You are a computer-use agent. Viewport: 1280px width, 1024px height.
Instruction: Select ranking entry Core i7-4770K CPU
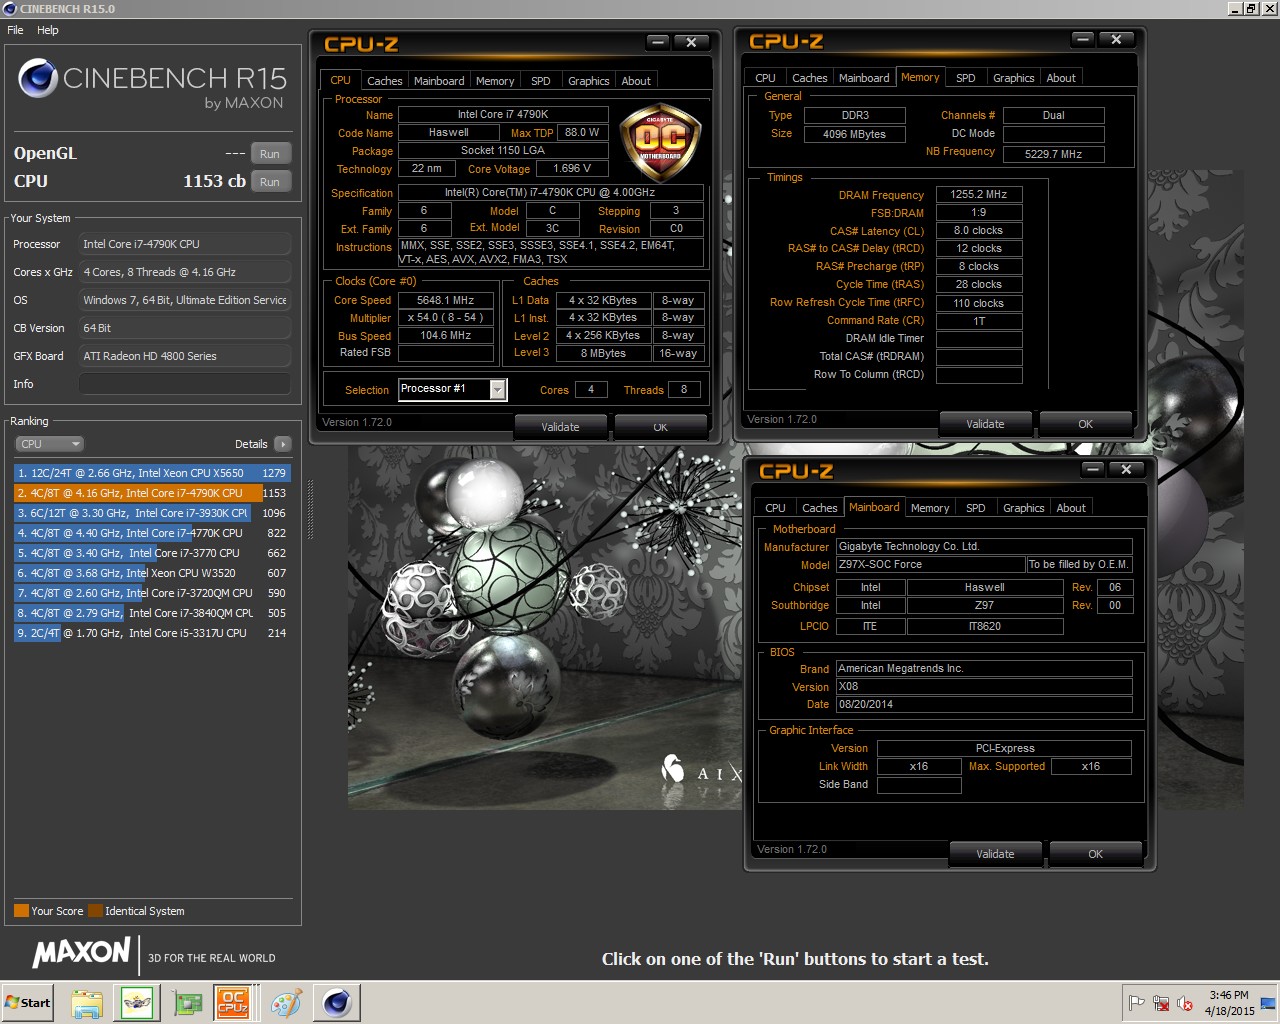click(x=151, y=533)
